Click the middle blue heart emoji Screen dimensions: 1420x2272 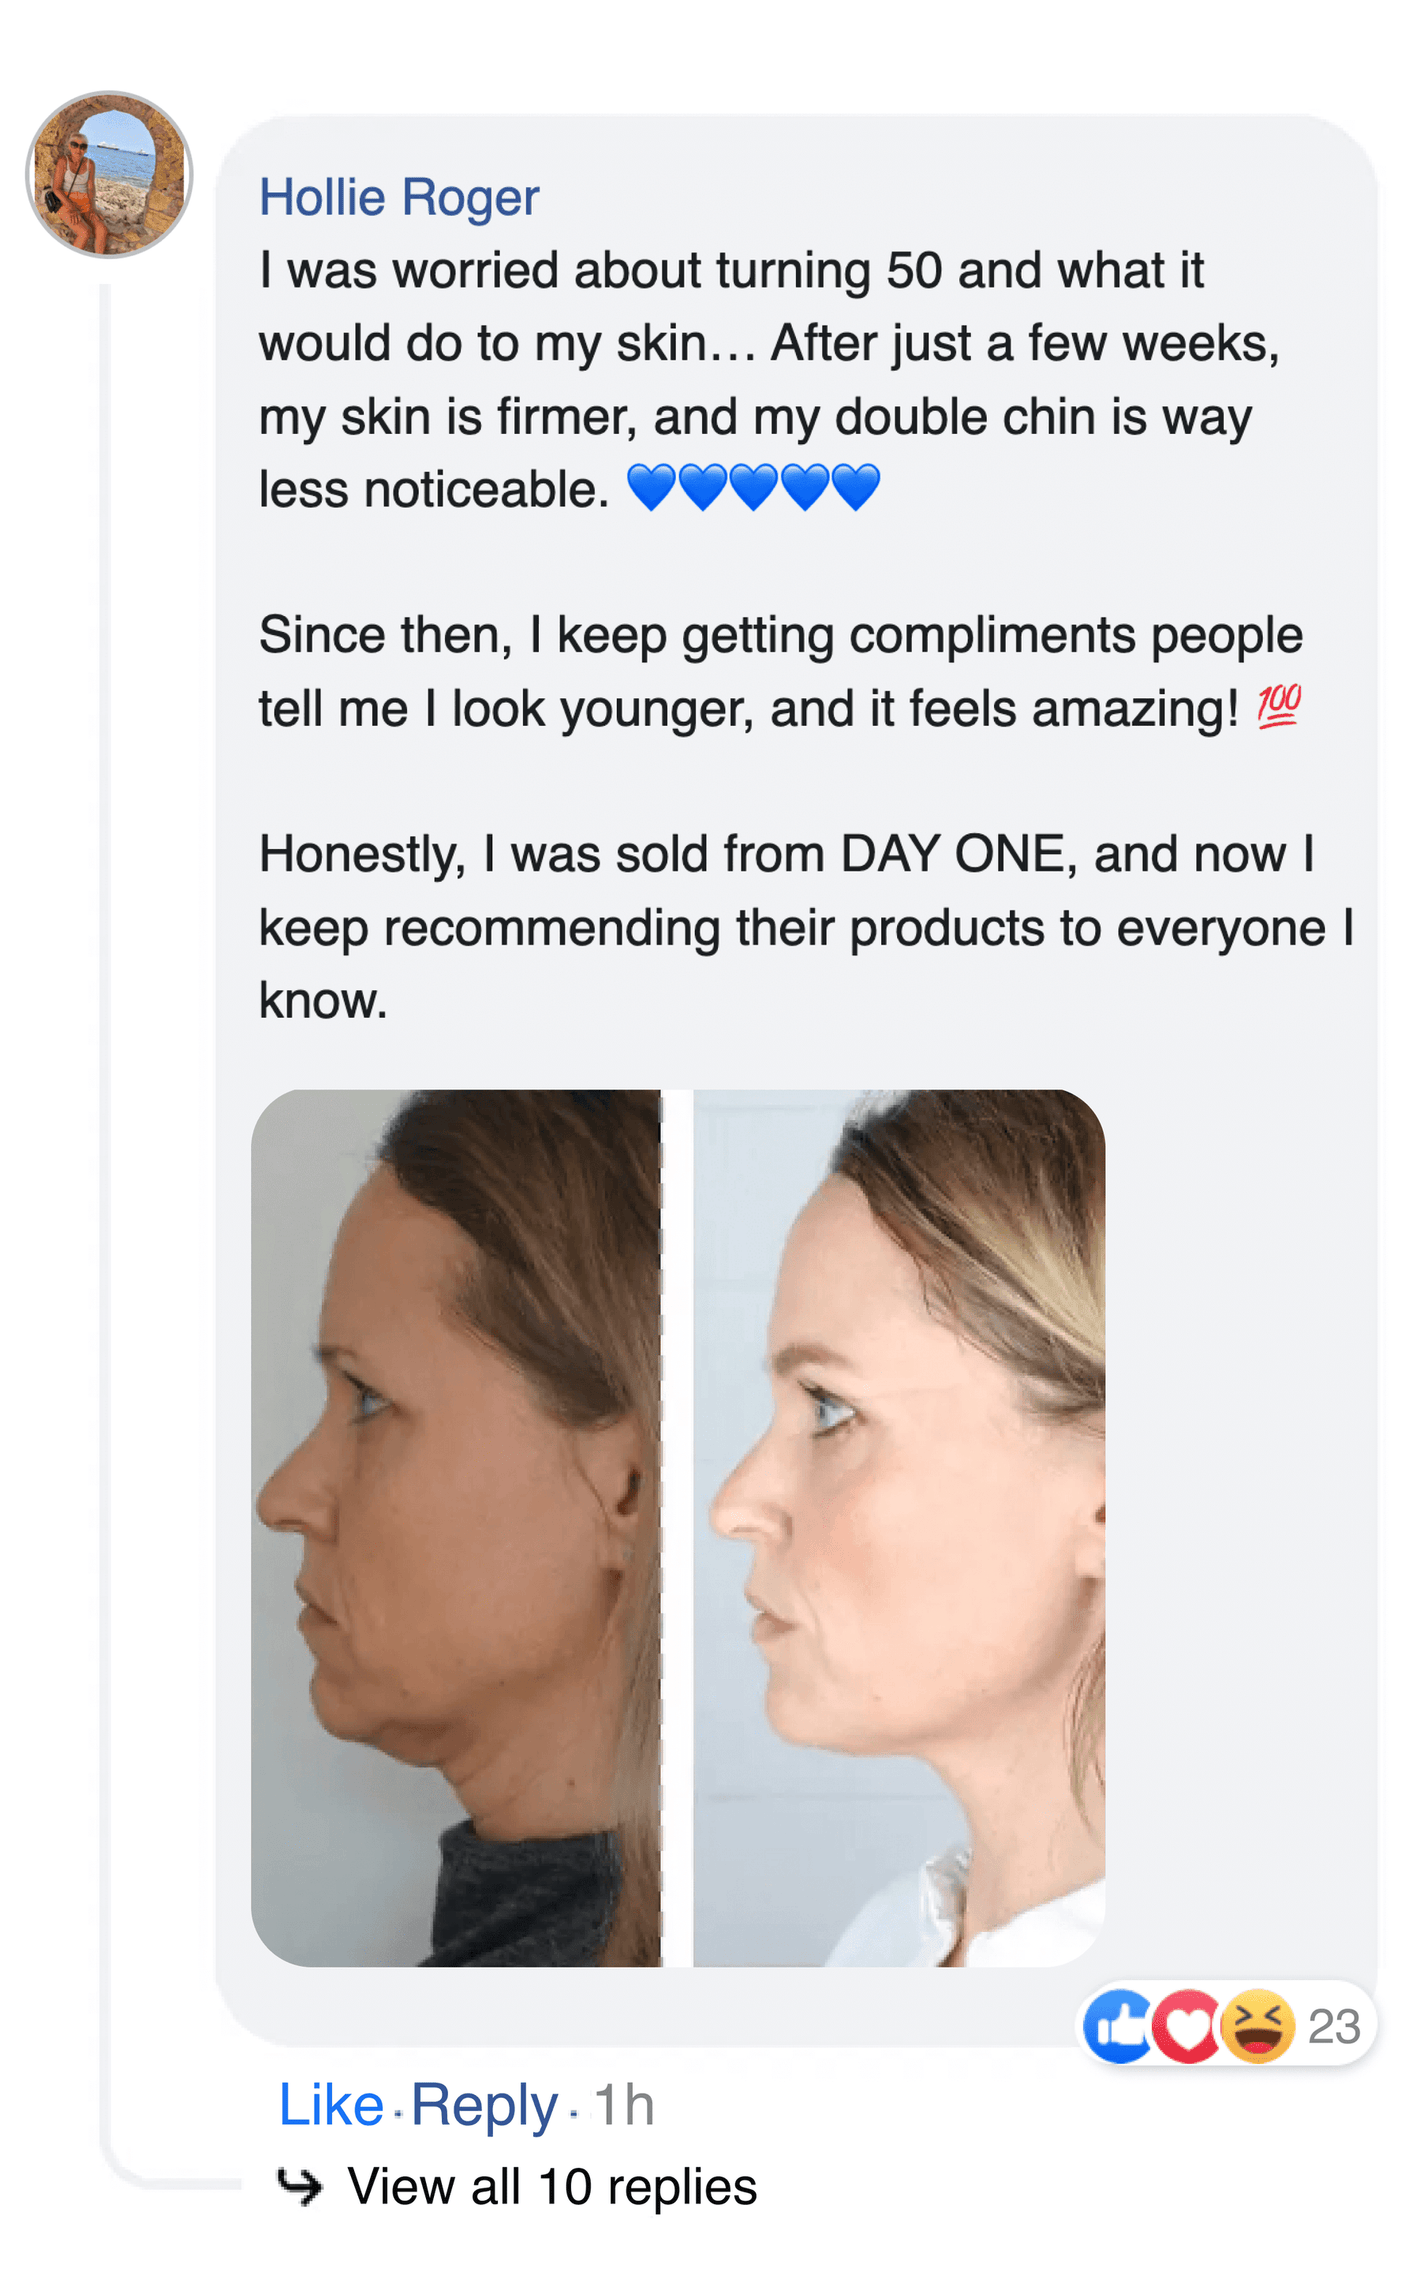[x=753, y=488]
